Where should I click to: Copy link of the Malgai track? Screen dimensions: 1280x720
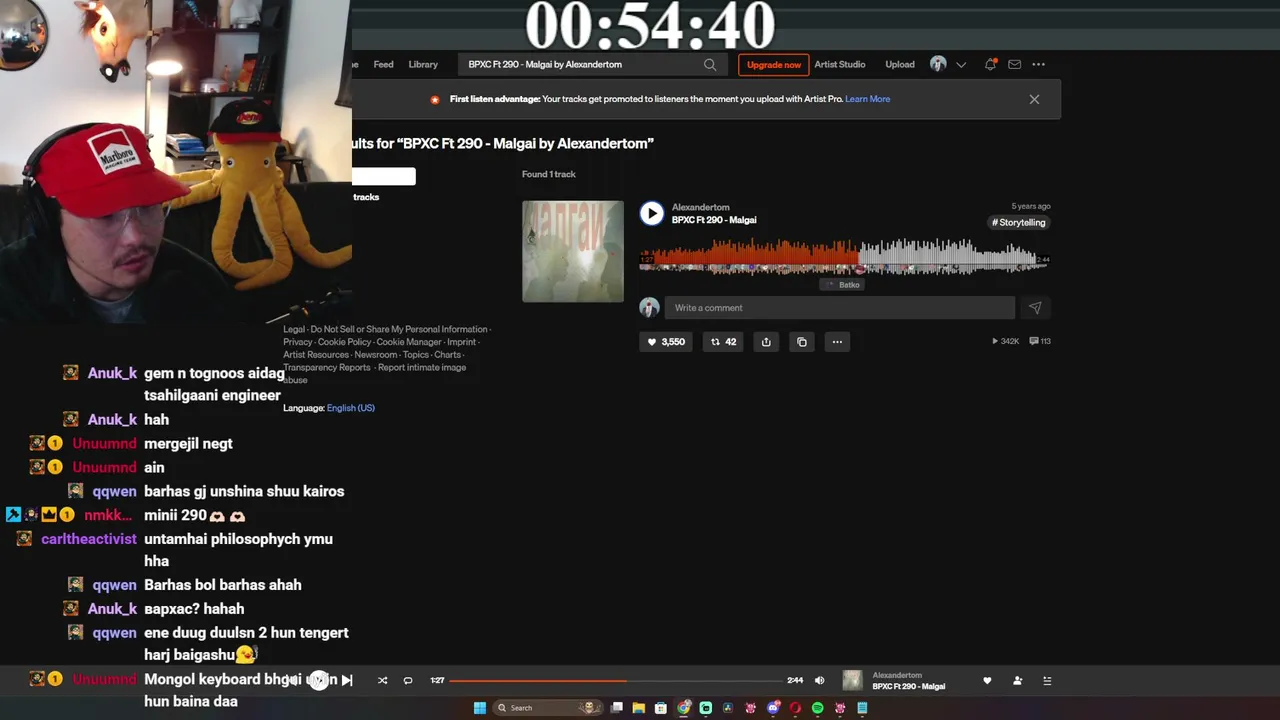point(802,342)
